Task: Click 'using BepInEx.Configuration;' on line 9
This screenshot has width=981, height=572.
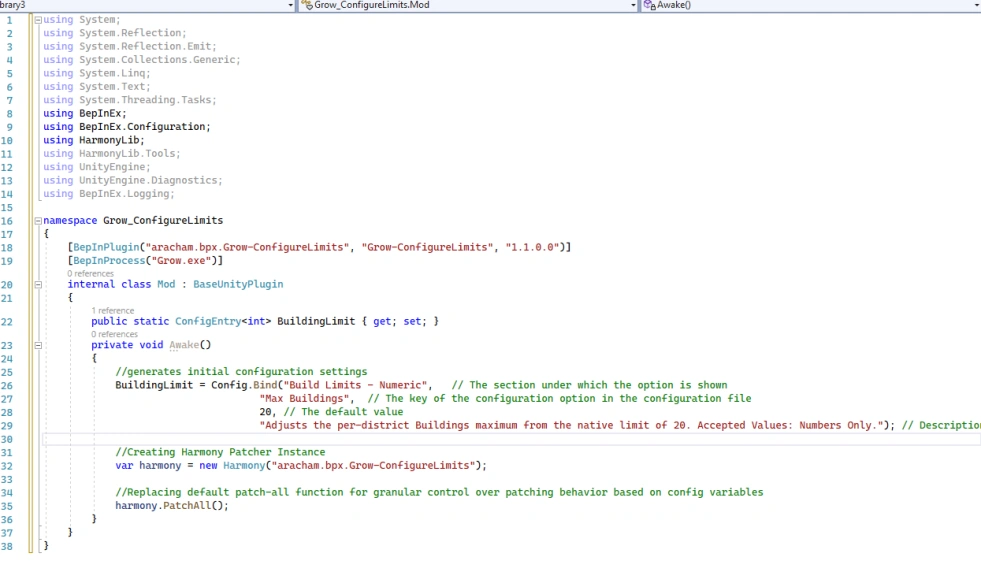Action: click(x=127, y=126)
